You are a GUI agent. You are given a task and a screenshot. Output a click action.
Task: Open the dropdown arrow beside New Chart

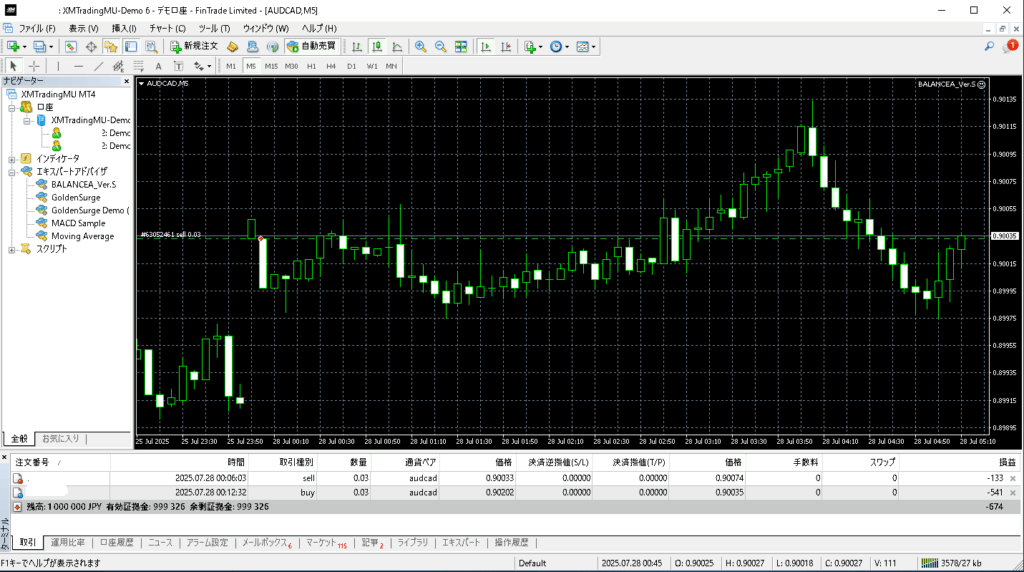click(x=24, y=46)
